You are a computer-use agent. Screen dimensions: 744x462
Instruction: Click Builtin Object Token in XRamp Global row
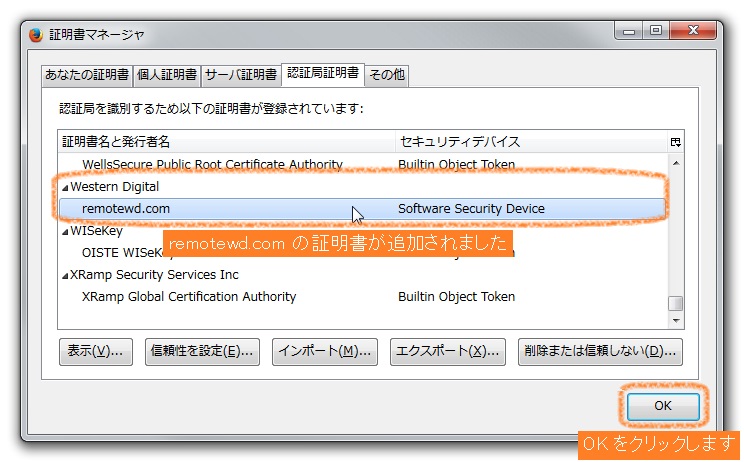coord(456,296)
